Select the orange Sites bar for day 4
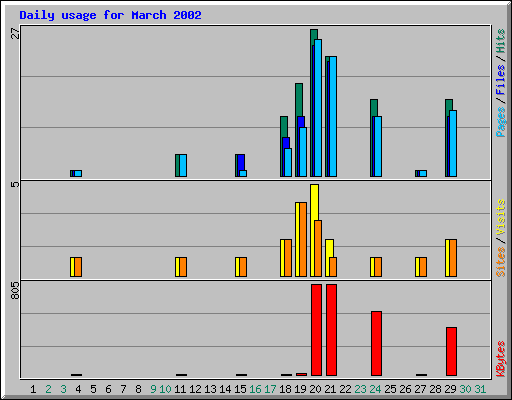Image resolution: width=512 pixels, height=400 pixels. coord(78,267)
